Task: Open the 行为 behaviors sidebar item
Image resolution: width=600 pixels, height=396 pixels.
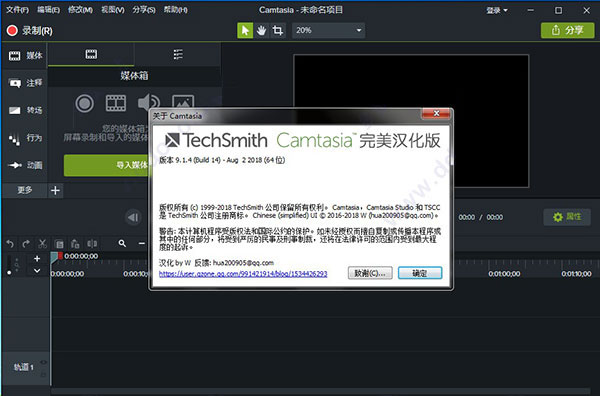Action: (x=26, y=138)
